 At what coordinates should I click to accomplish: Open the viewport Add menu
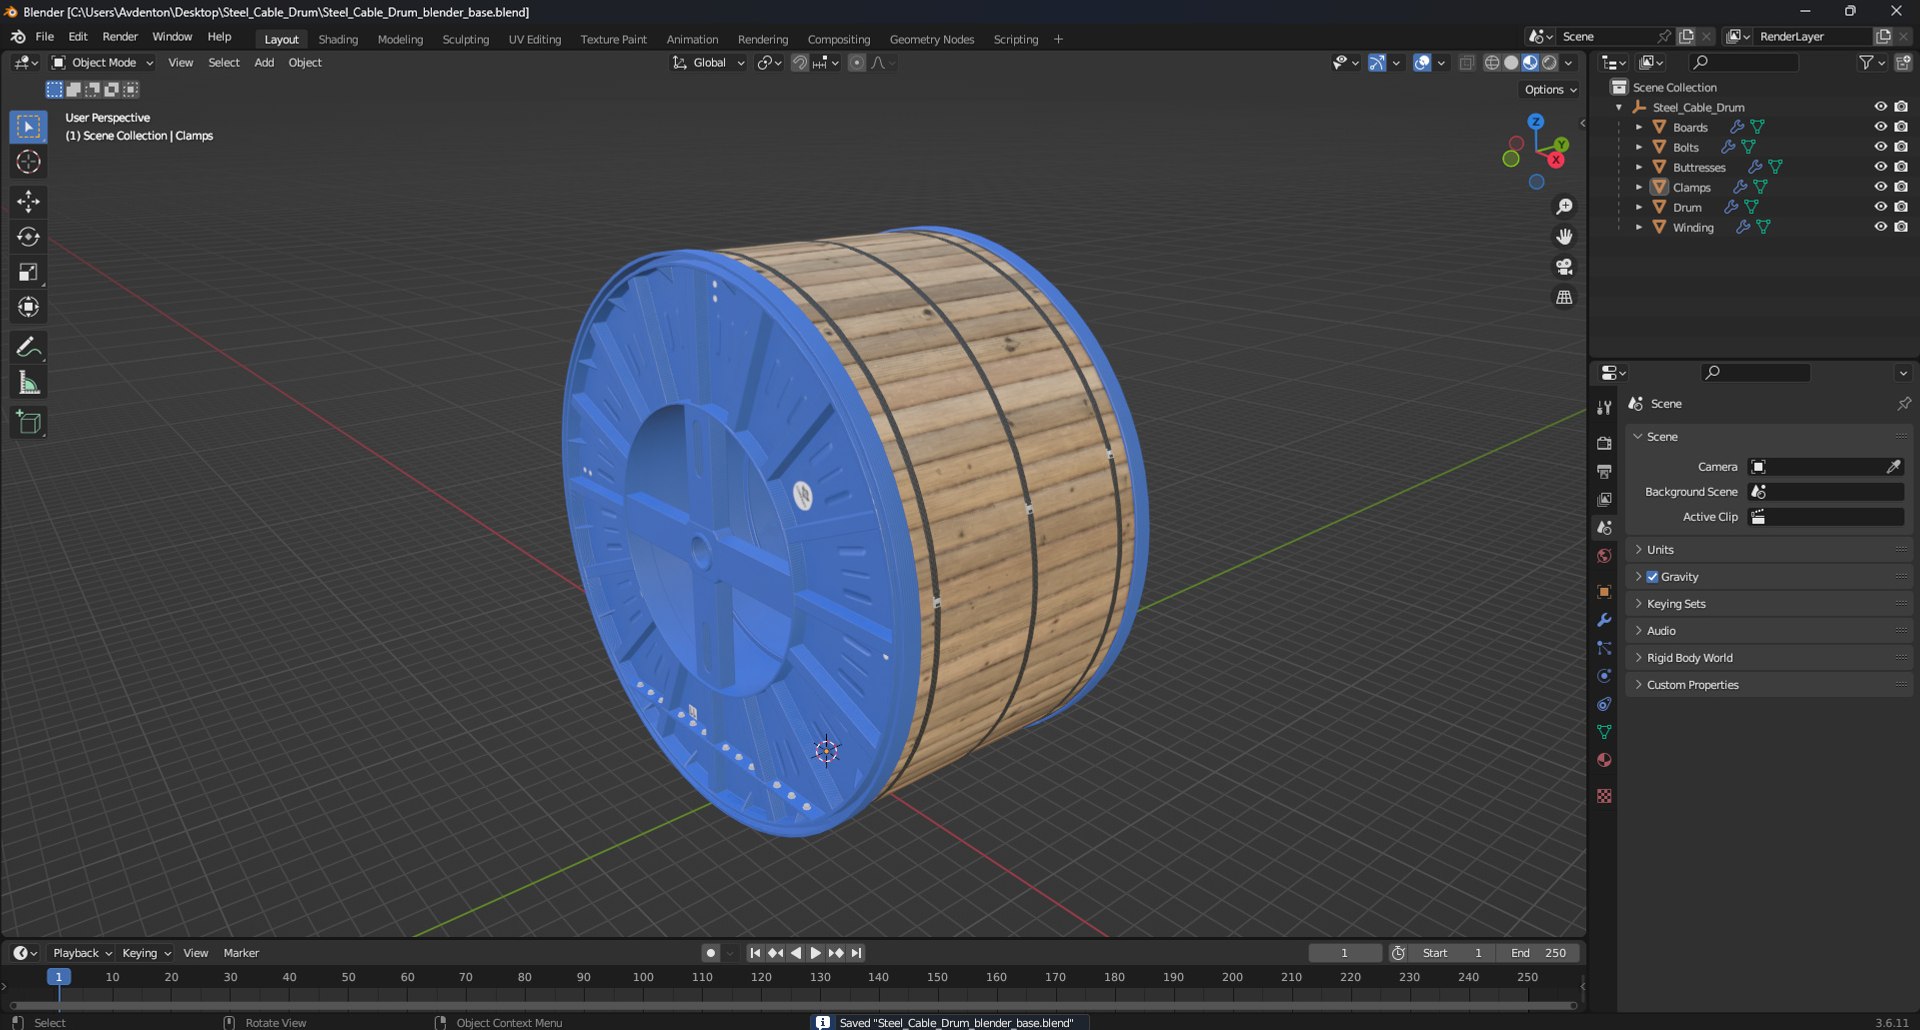click(x=264, y=63)
